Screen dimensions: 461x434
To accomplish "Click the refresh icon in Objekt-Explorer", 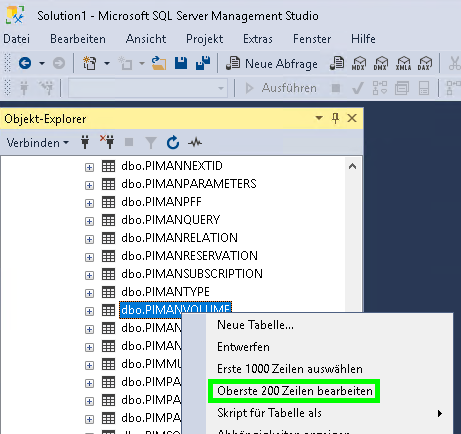I will tap(173, 143).
